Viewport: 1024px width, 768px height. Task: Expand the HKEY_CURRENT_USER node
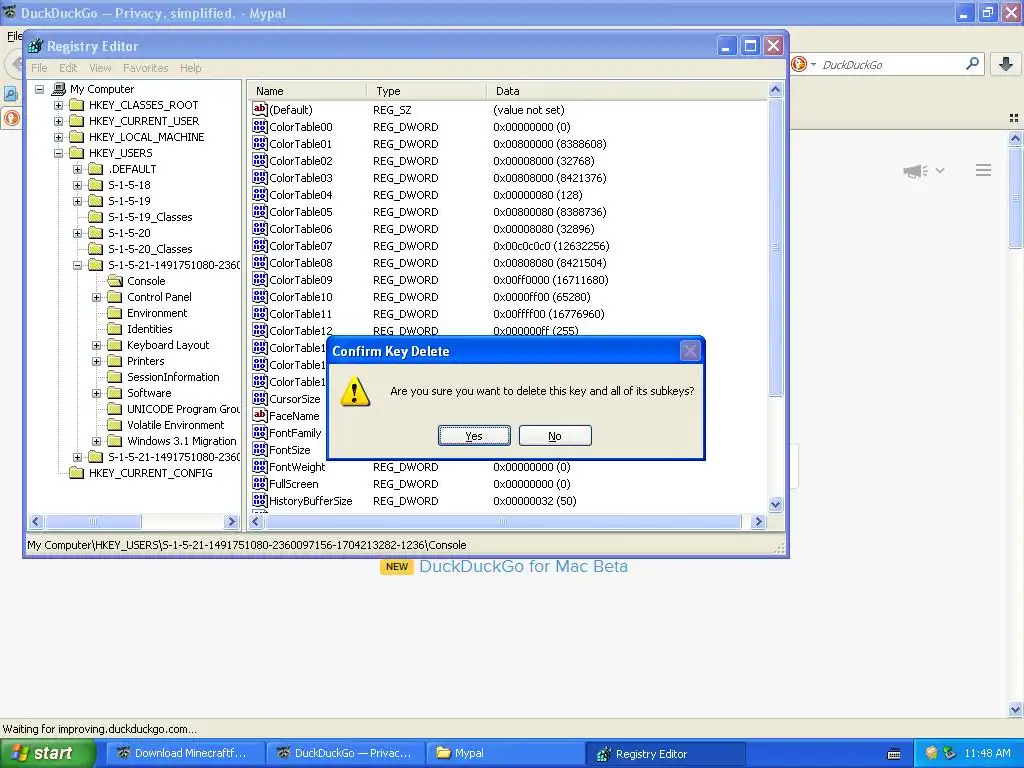click(x=58, y=121)
